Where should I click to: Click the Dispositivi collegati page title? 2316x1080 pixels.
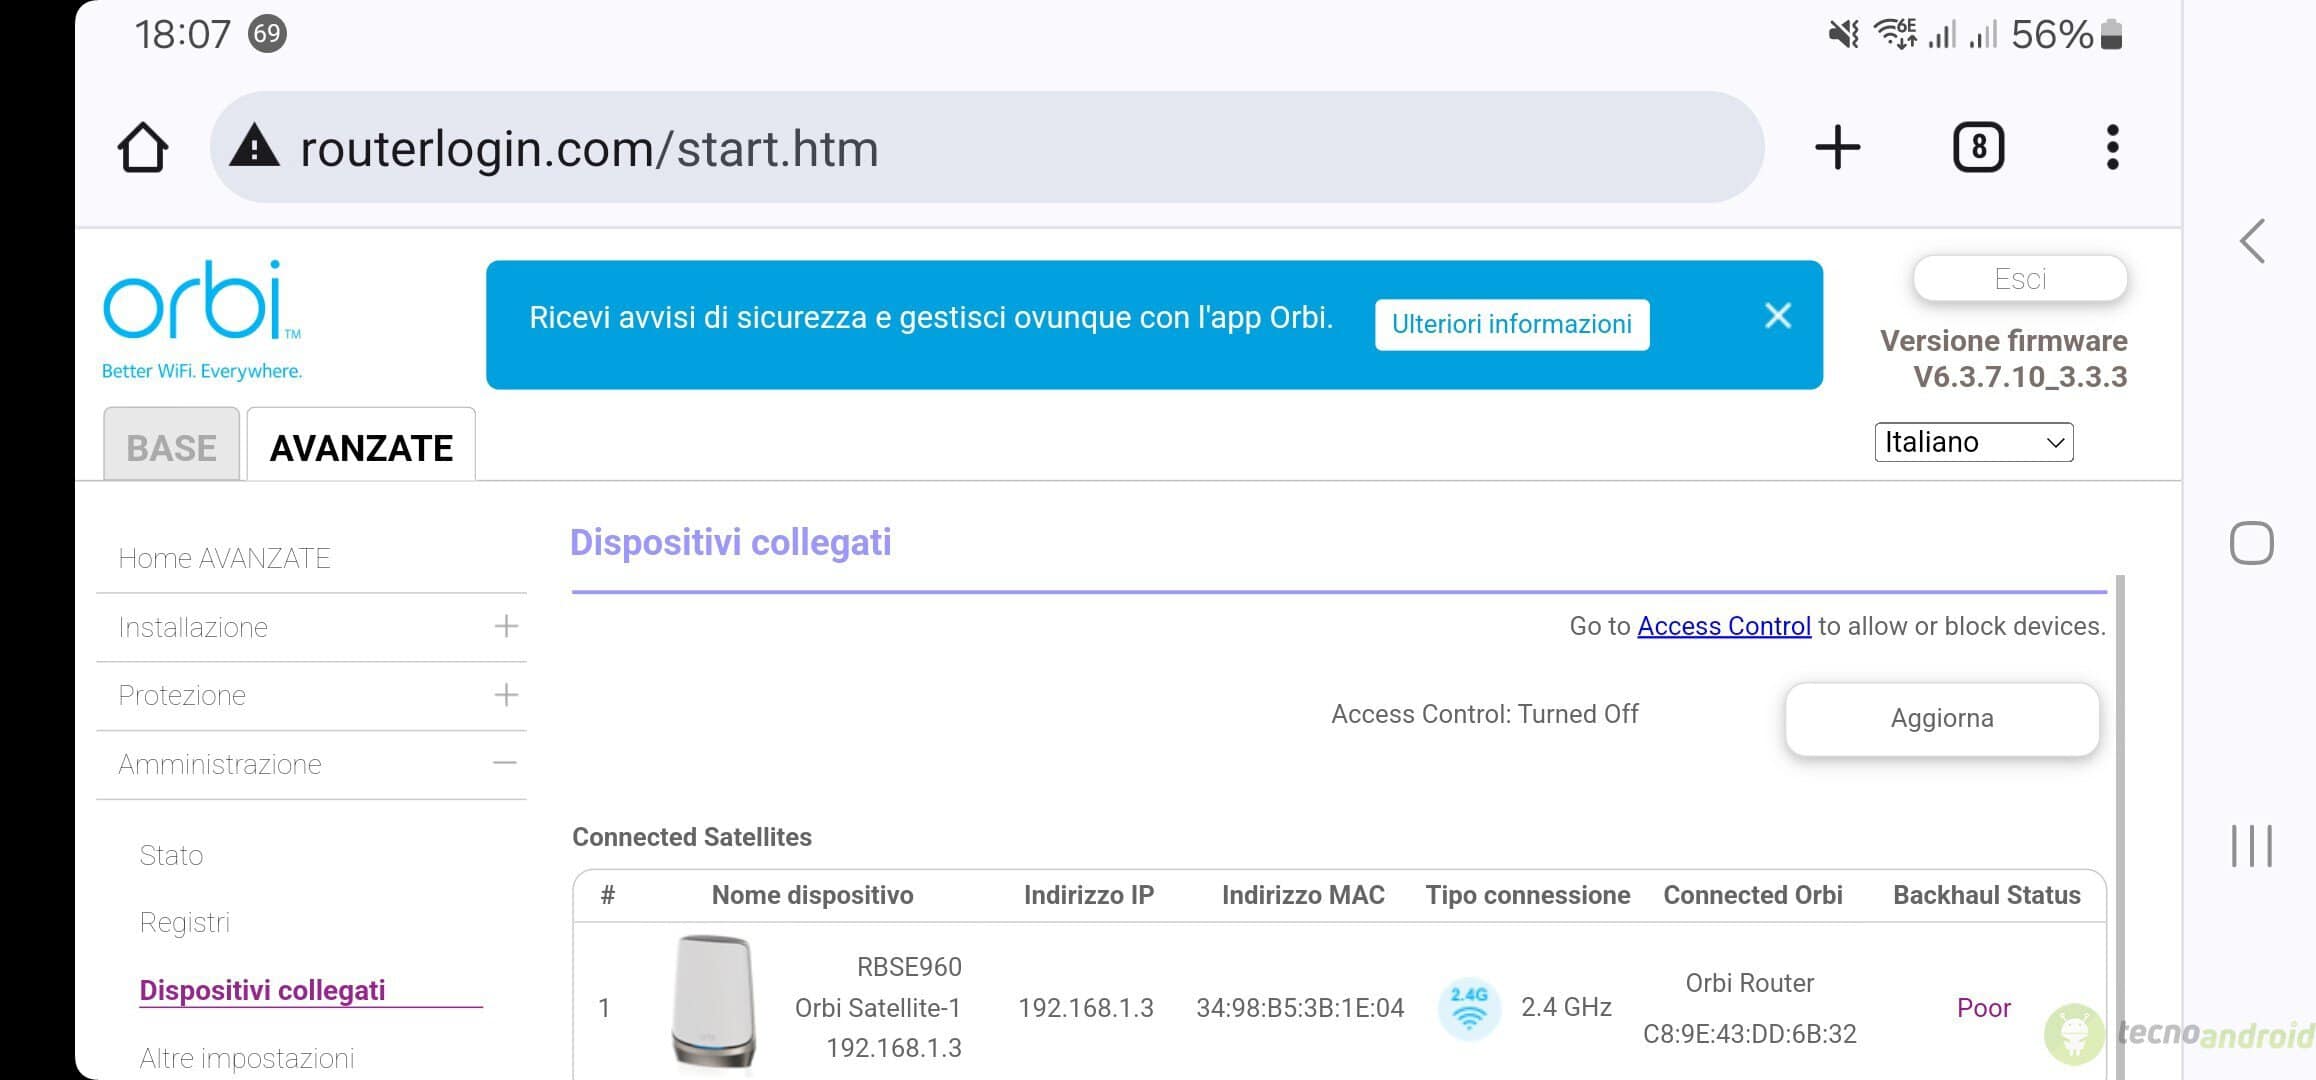pos(730,542)
